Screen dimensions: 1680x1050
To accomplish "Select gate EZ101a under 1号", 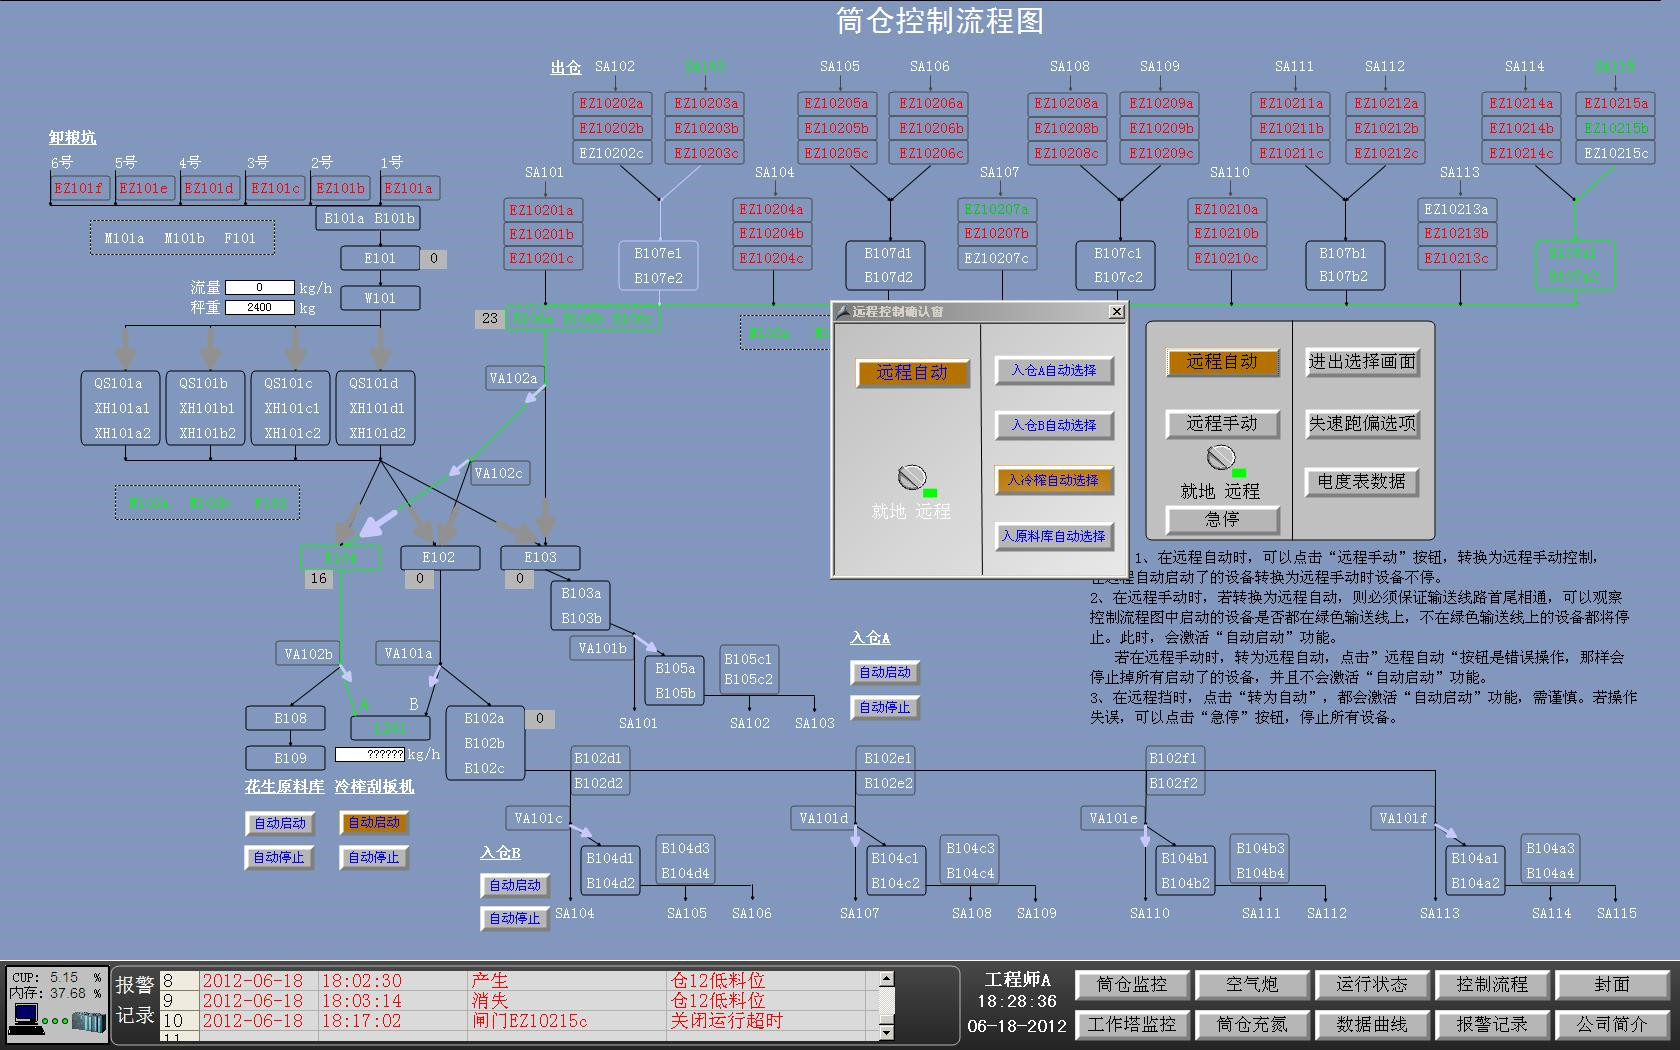I will tap(409, 188).
